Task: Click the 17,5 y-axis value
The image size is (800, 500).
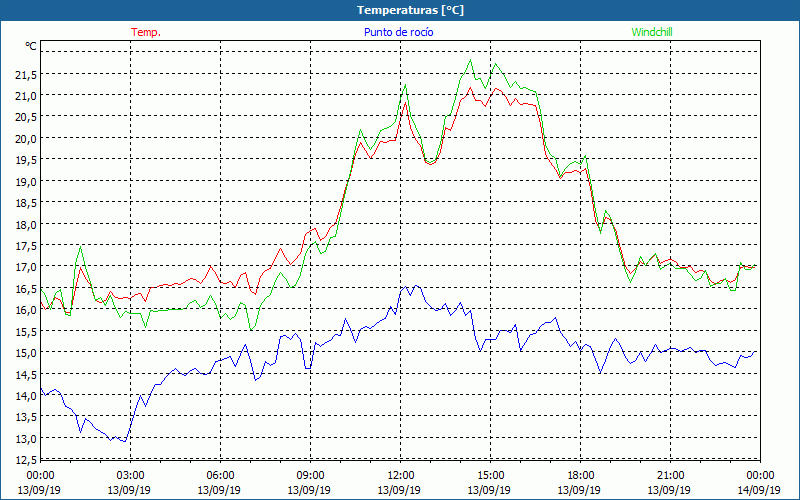Action: click(x=26, y=245)
